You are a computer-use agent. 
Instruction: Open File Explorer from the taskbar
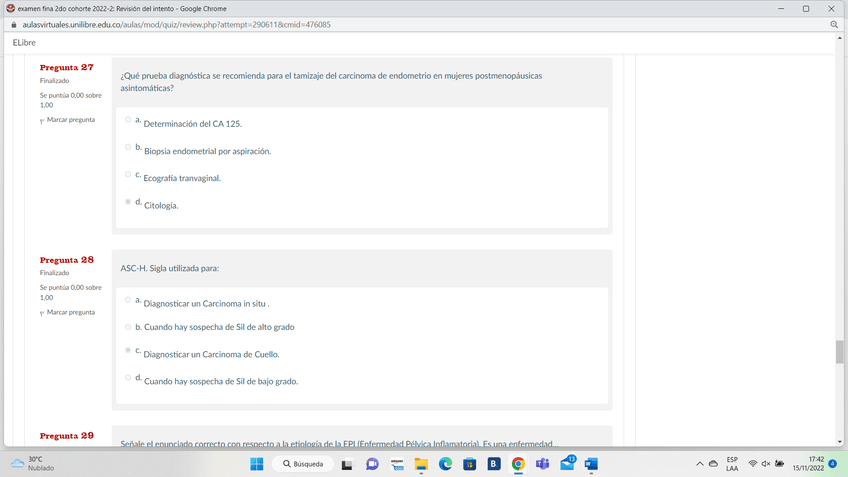click(x=421, y=464)
